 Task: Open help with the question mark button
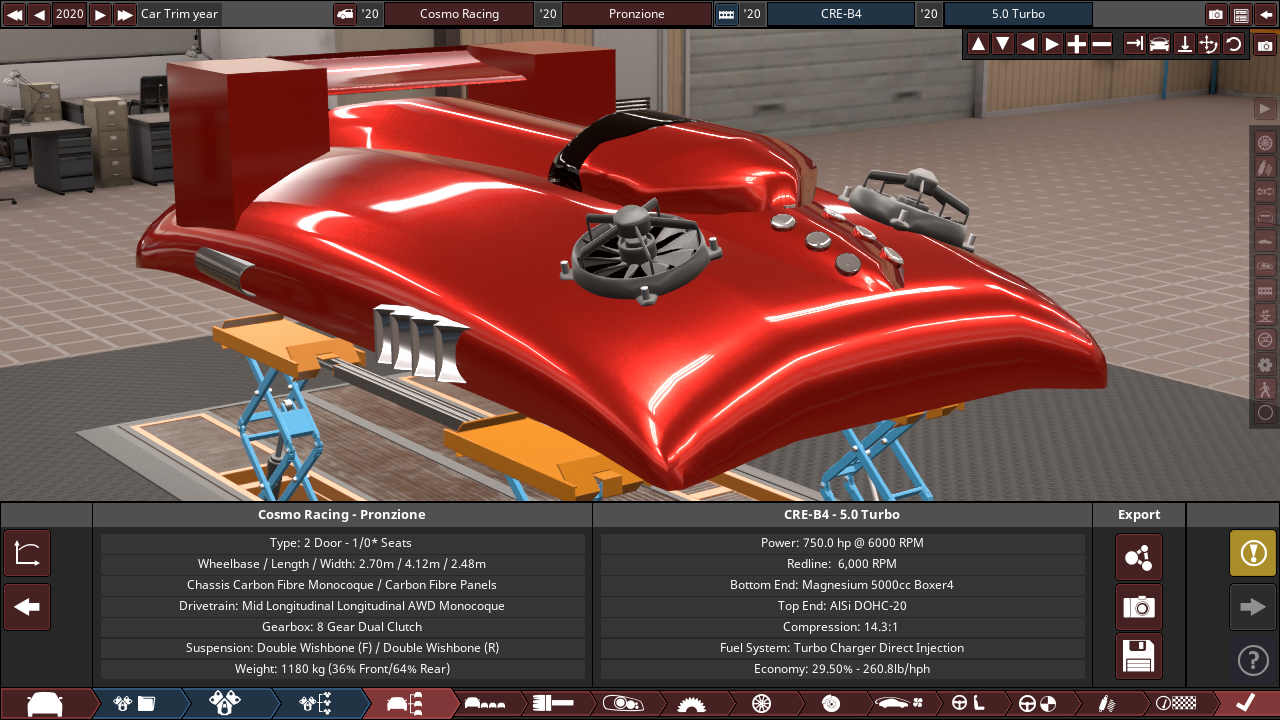point(1253,660)
